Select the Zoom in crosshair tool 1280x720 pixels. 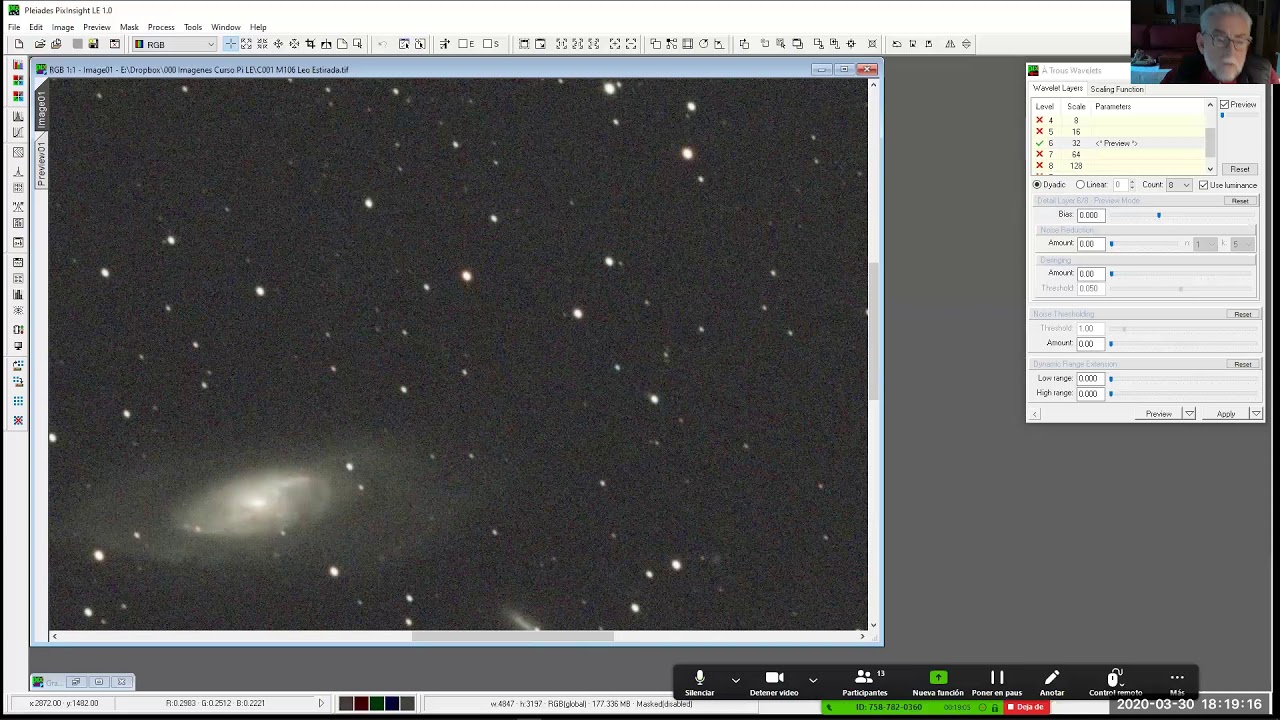tap(230, 44)
